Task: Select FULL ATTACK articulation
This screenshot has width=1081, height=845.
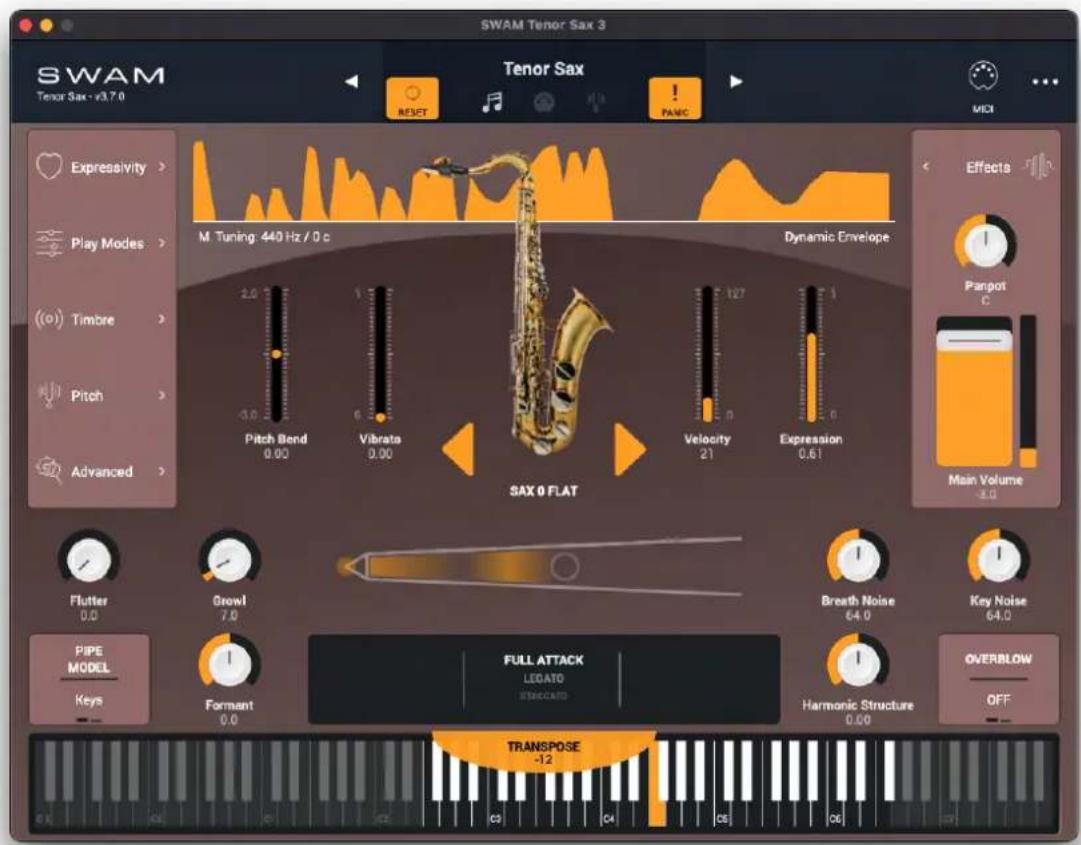Action: pos(543,660)
